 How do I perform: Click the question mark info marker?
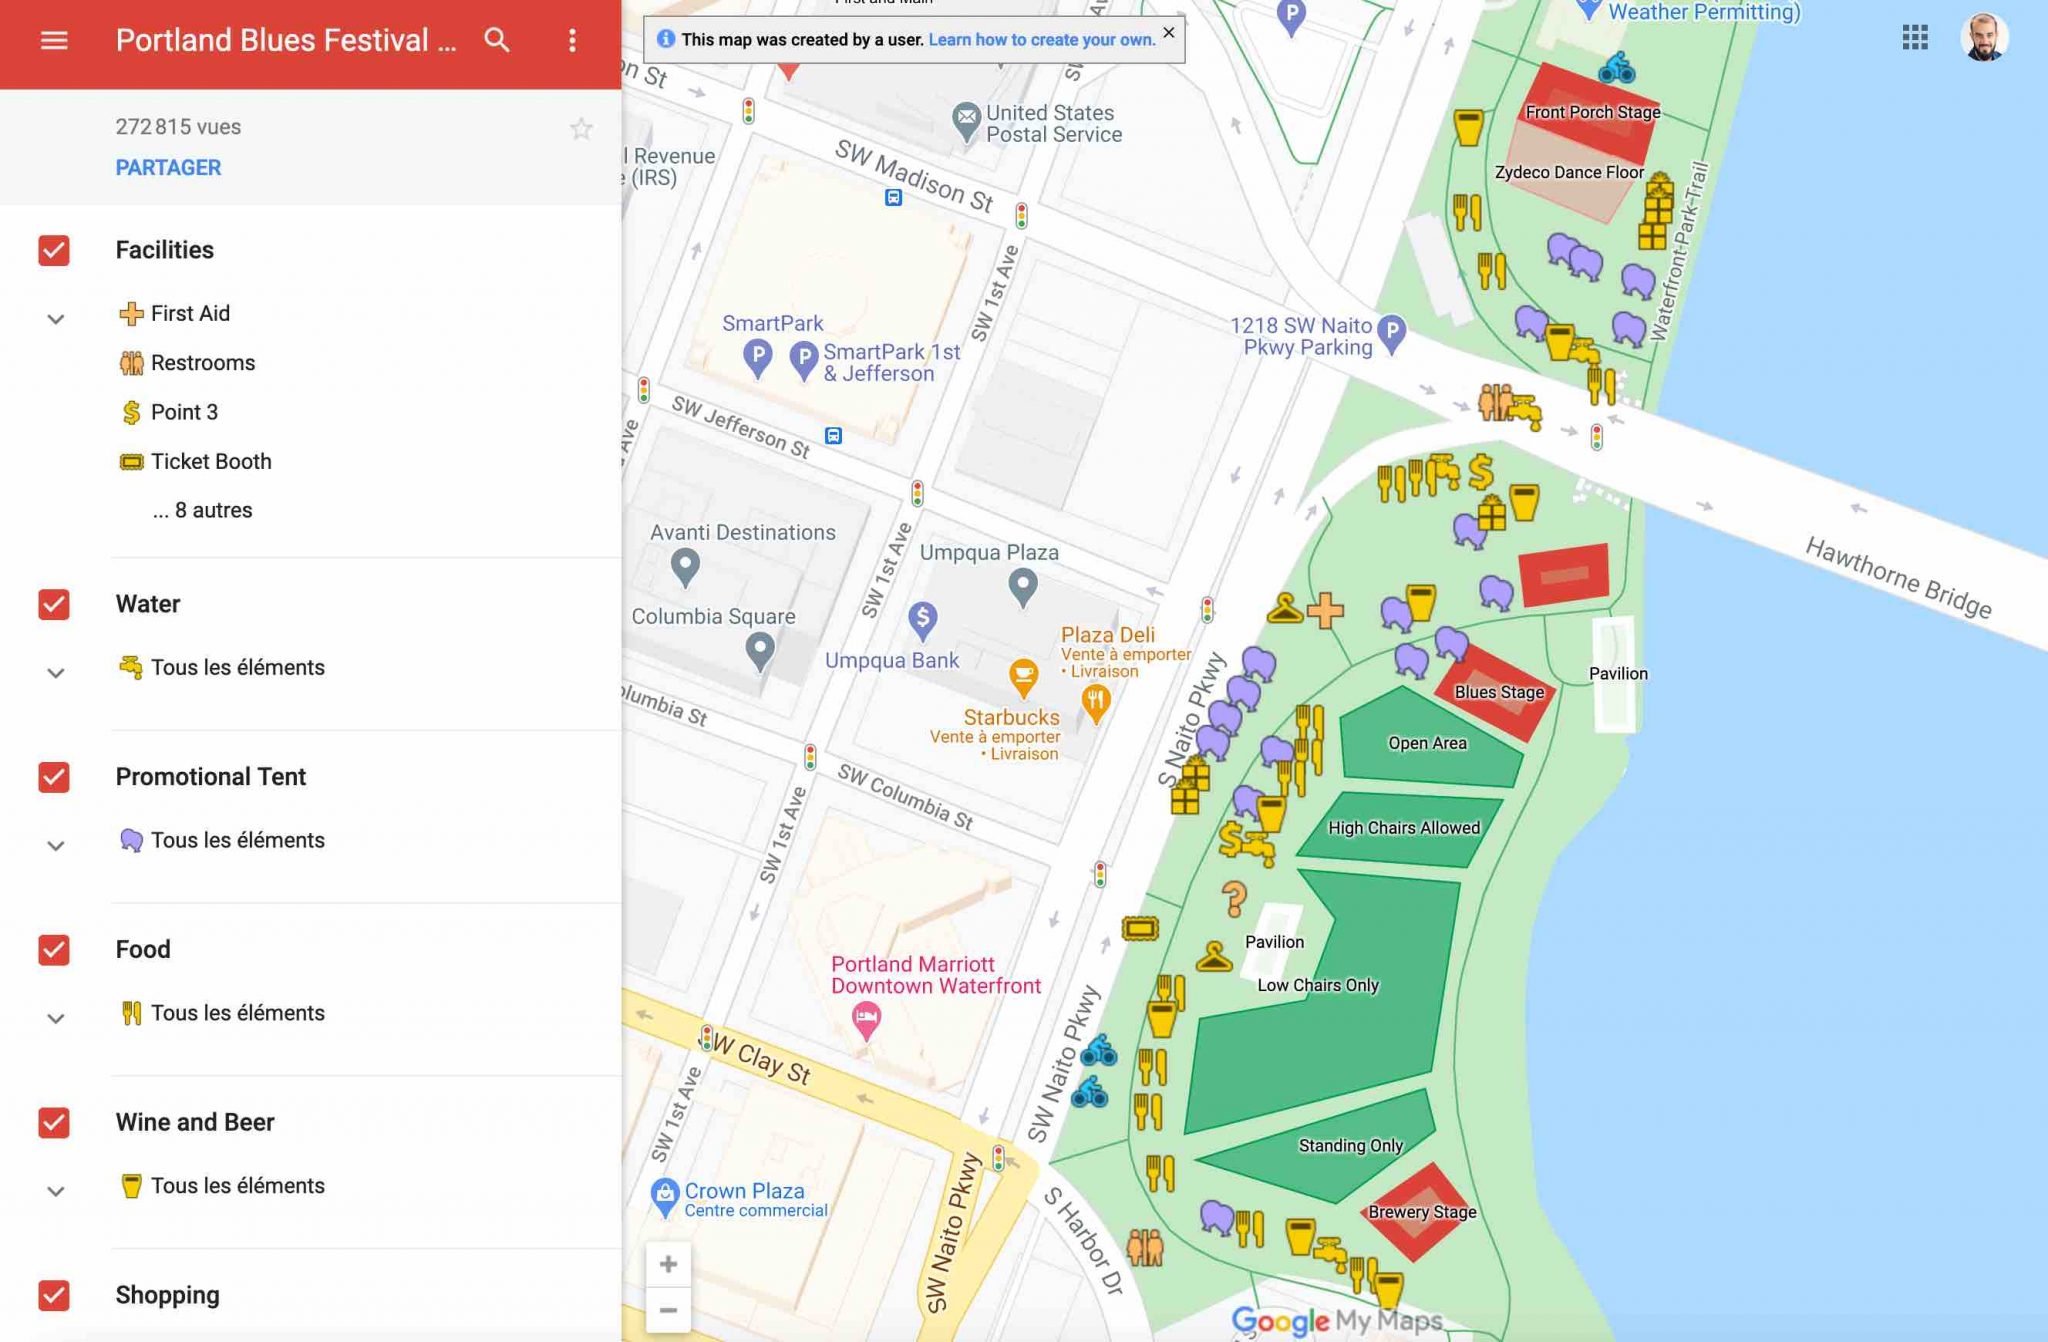pyautogui.click(x=1235, y=898)
